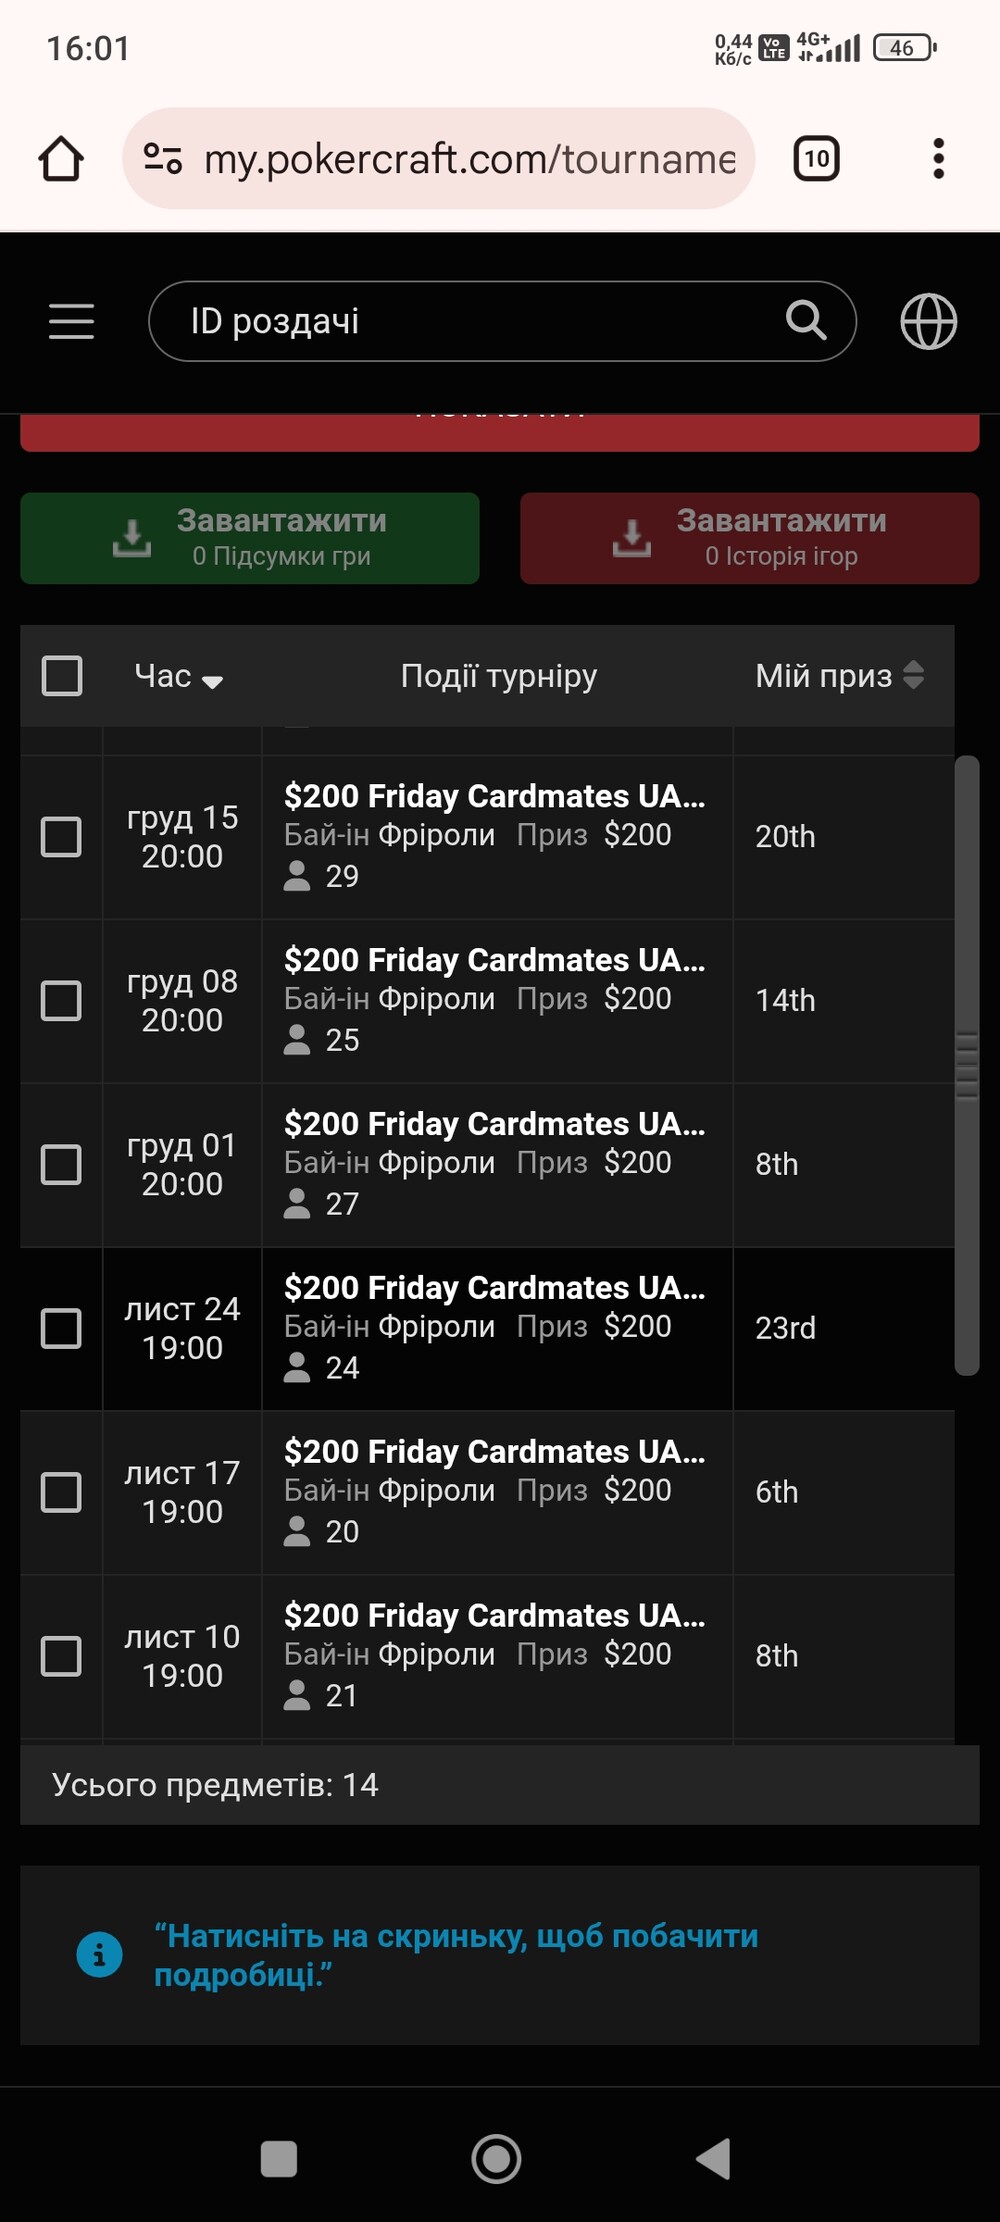Image resolution: width=1000 pixels, height=2222 pixels.
Task: Download hand history with red Завантажити button
Action: point(749,538)
